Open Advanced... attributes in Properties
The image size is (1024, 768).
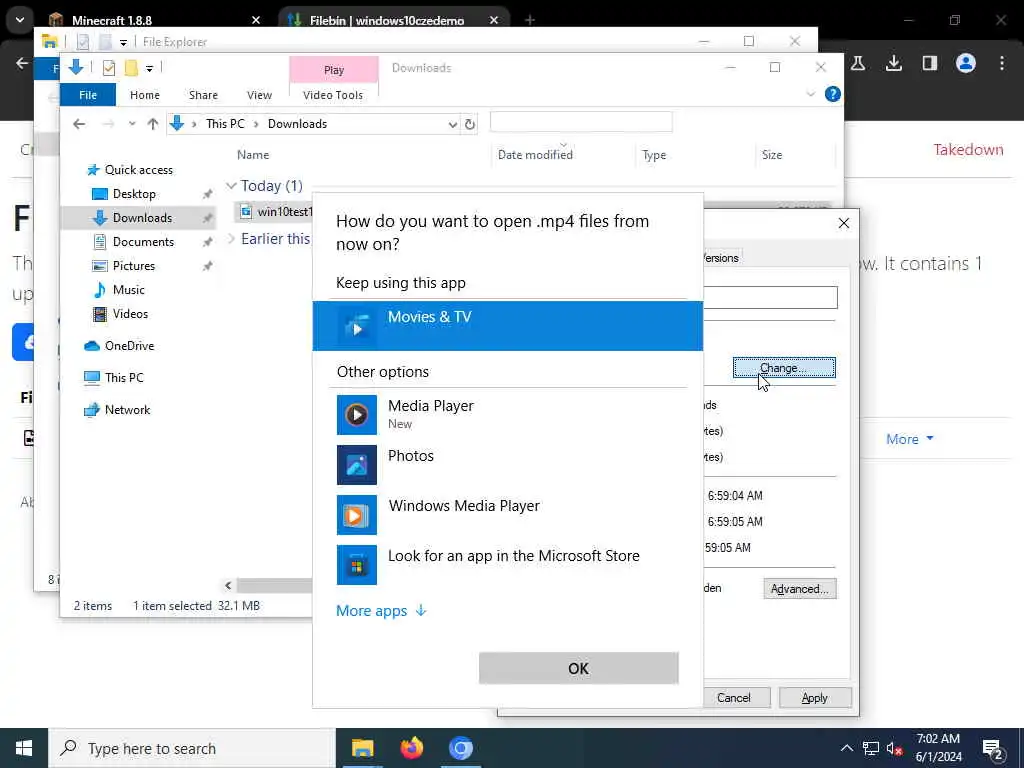[799, 588]
